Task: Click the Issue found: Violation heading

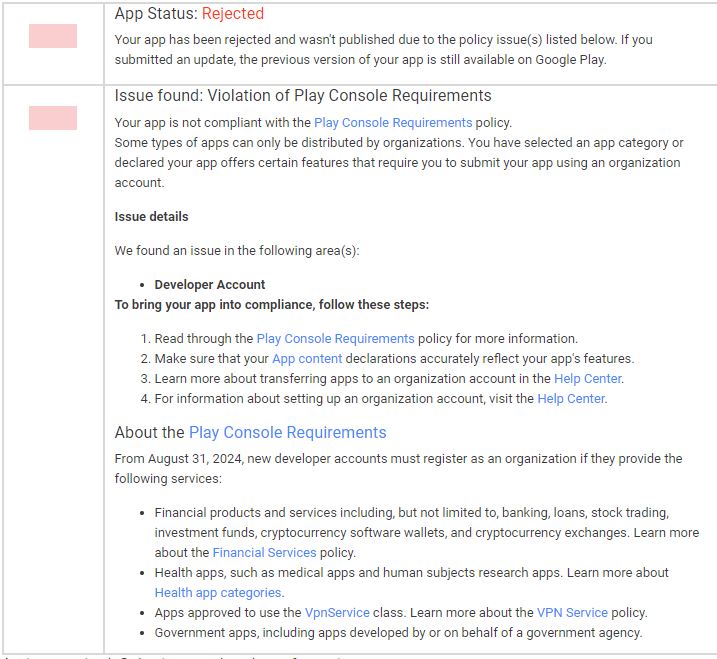Action: coord(303,96)
